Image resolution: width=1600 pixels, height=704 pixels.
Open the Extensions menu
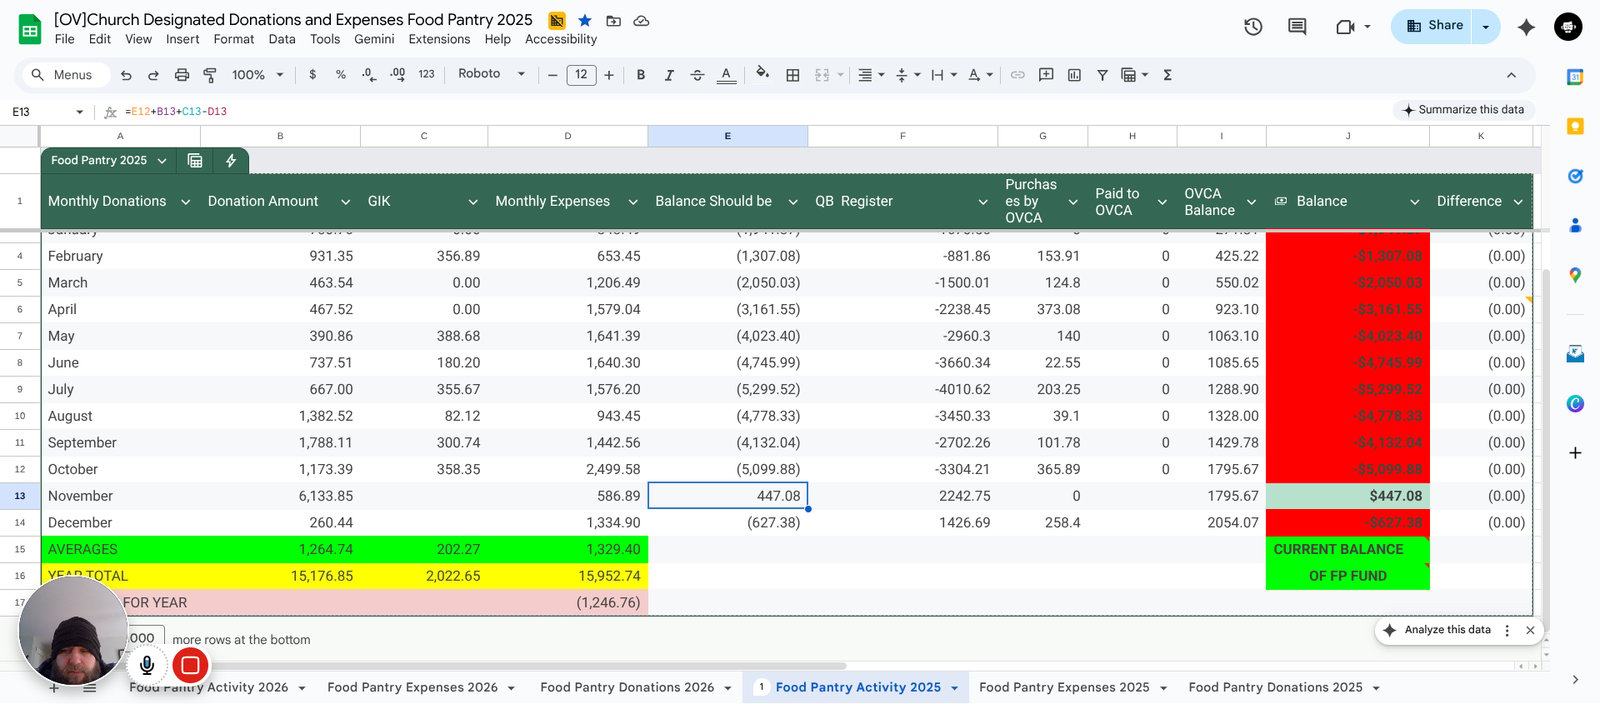[439, 40]
